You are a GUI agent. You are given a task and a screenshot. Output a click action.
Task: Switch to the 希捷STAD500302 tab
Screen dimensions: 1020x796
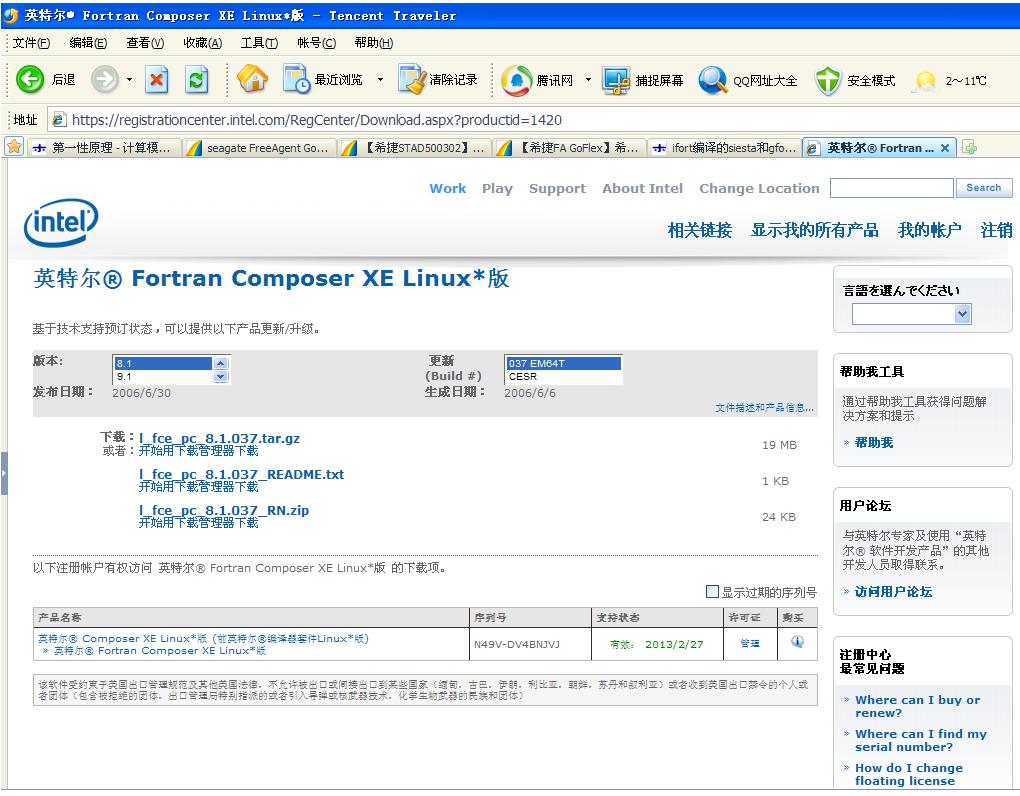pos(415,148)
